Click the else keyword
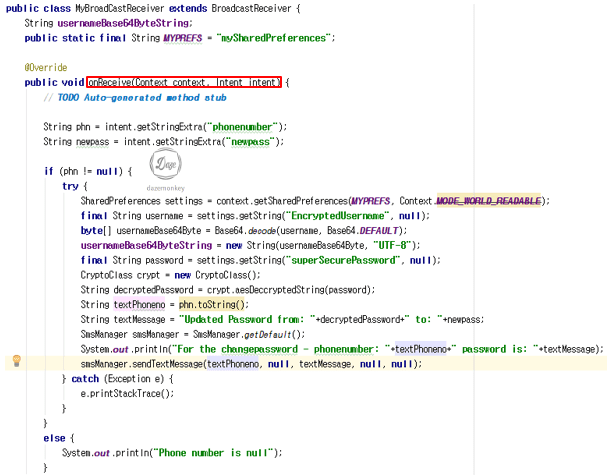This screenshot has height=476, width=607. tap(54, 438)
